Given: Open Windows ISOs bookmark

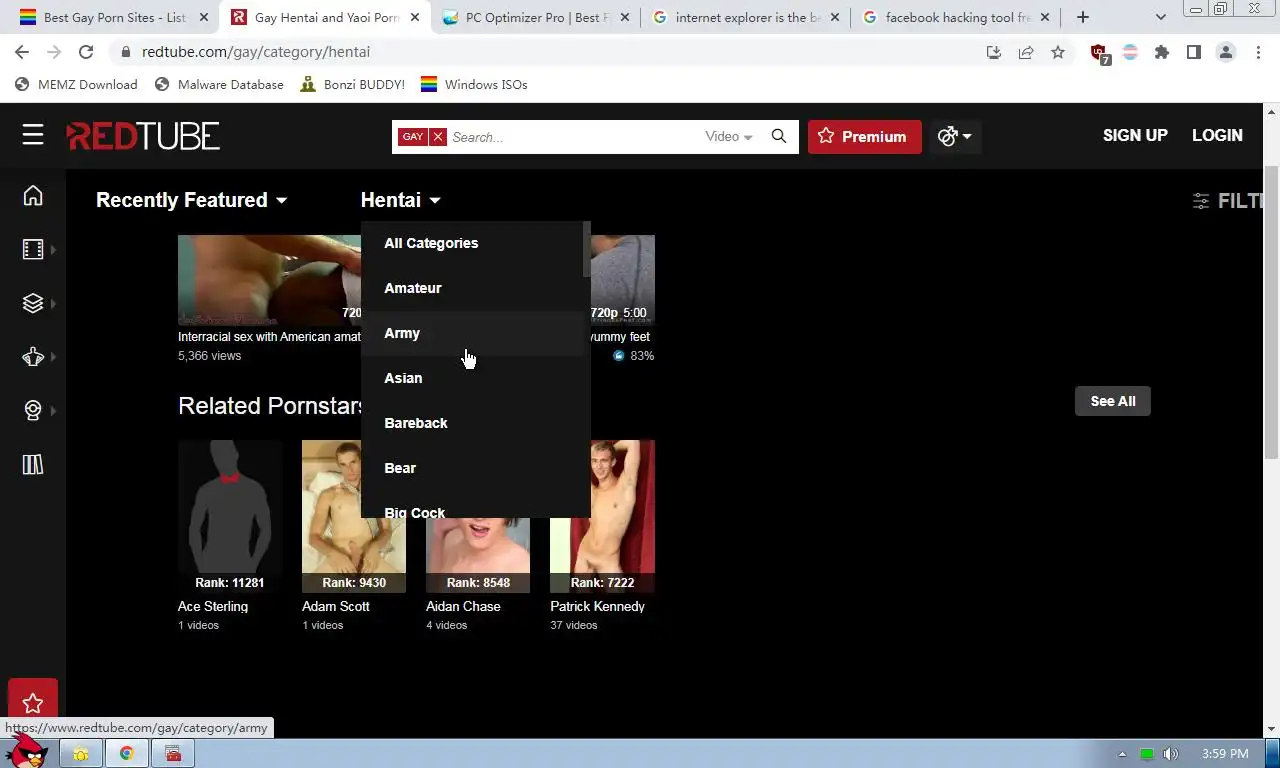Looking at the screenshot, I should pos(474,84).
